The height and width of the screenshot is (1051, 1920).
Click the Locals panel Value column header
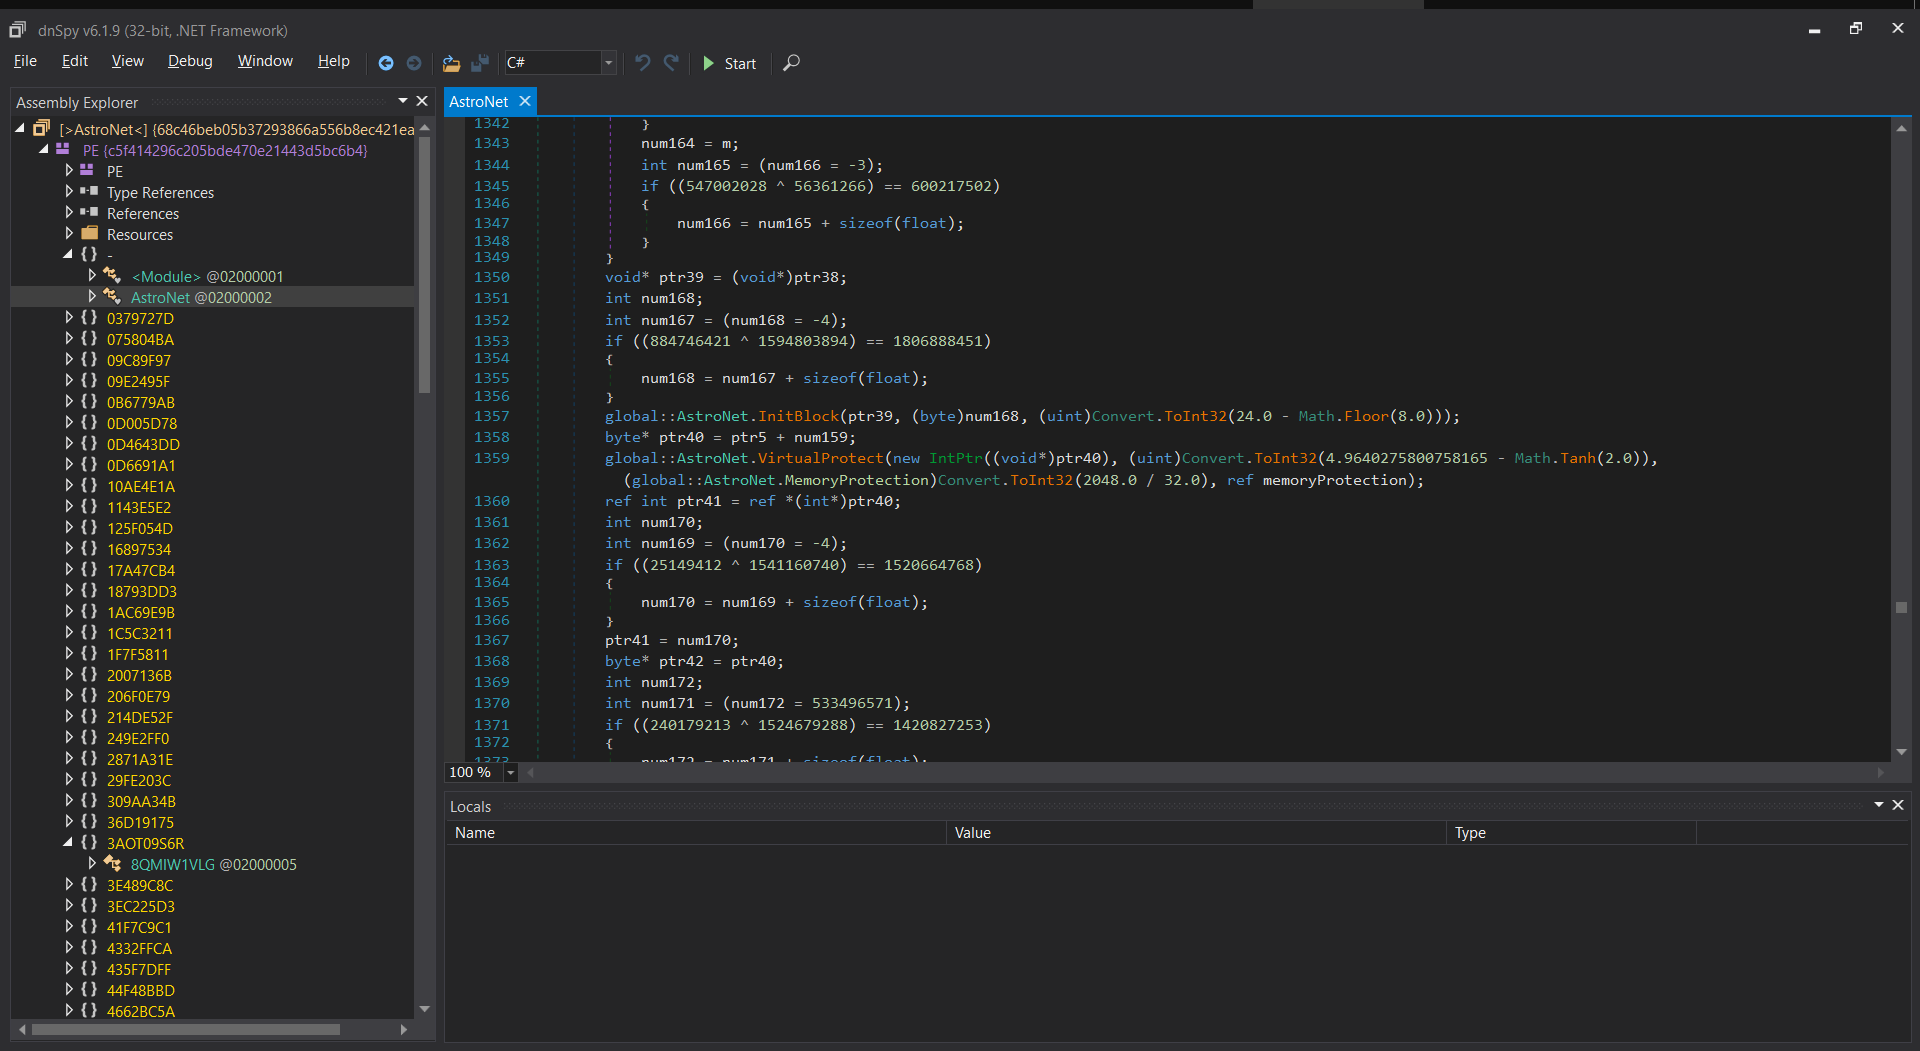point(972,832)
